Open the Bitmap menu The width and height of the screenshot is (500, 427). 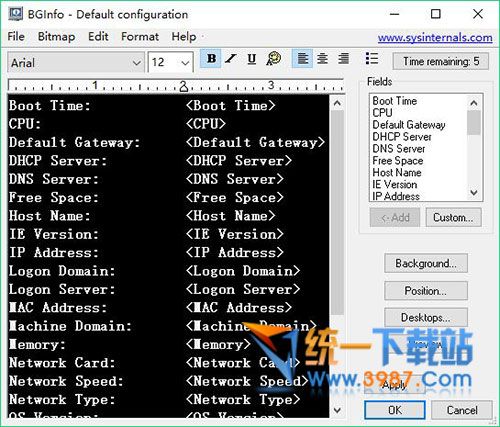pos(56,36)
